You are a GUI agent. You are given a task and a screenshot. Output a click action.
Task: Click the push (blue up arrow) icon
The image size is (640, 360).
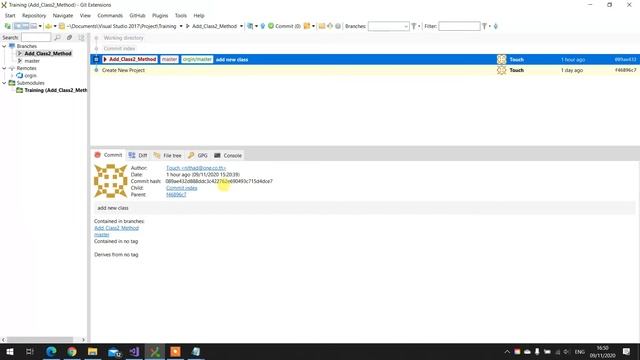pos(263,26)
